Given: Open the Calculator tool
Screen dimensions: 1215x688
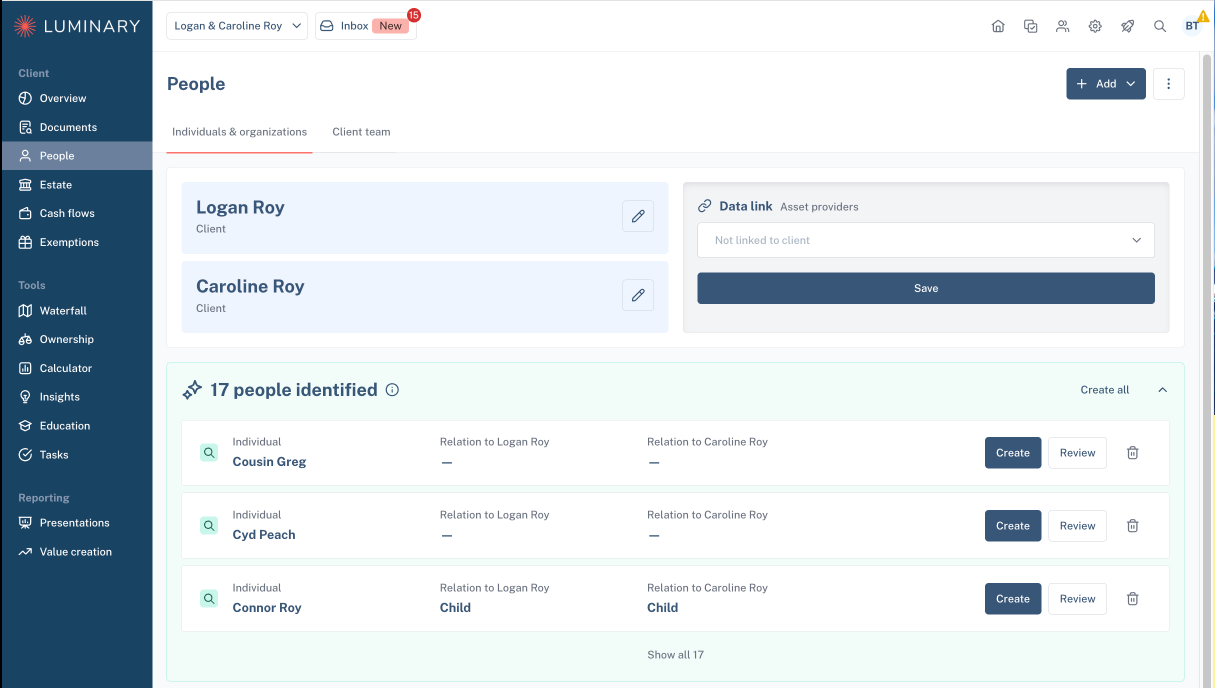Looking at the screenshot, I should (x=76, y=368).
